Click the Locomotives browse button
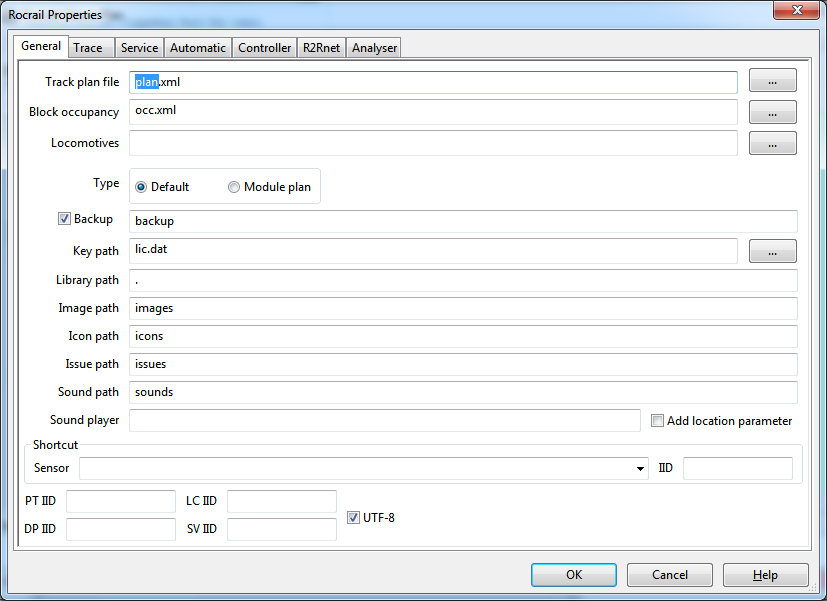This screenshot has width=827, height=601. 772,143
